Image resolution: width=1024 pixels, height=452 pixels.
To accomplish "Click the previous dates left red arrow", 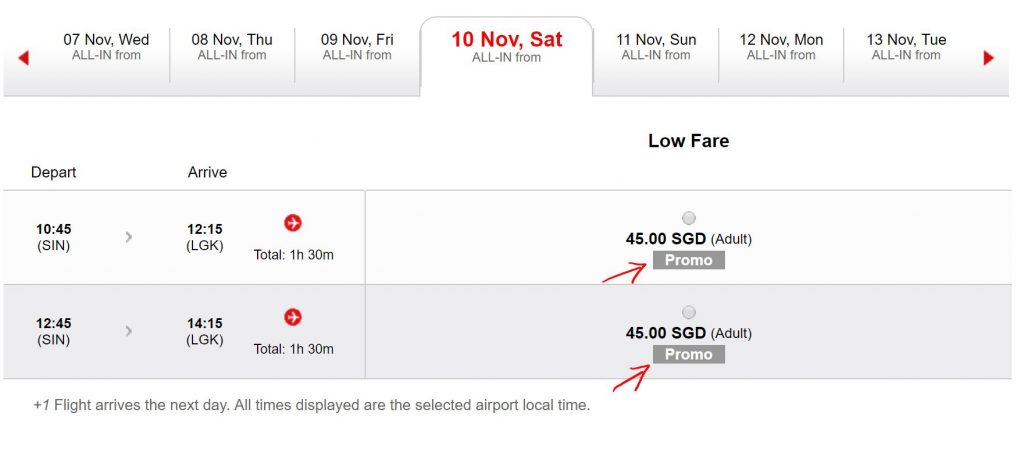I will (x=24, y=58).
